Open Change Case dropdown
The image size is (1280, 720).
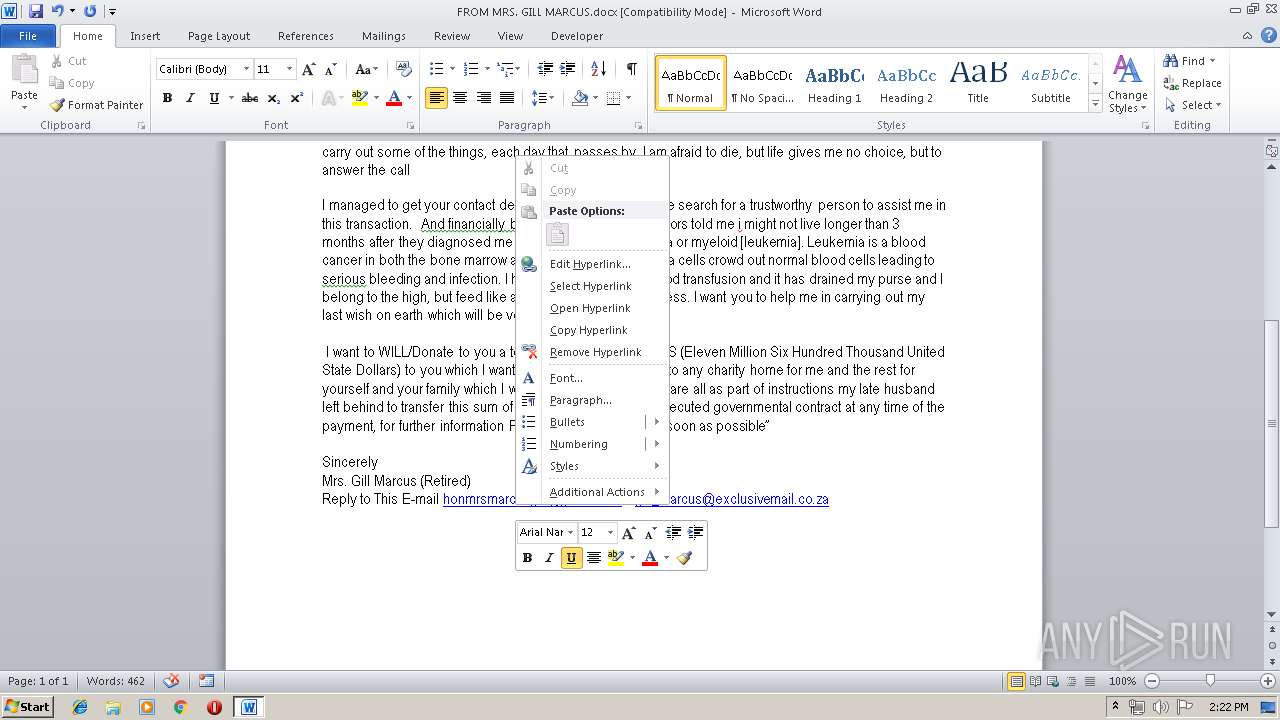pos(367,69)
